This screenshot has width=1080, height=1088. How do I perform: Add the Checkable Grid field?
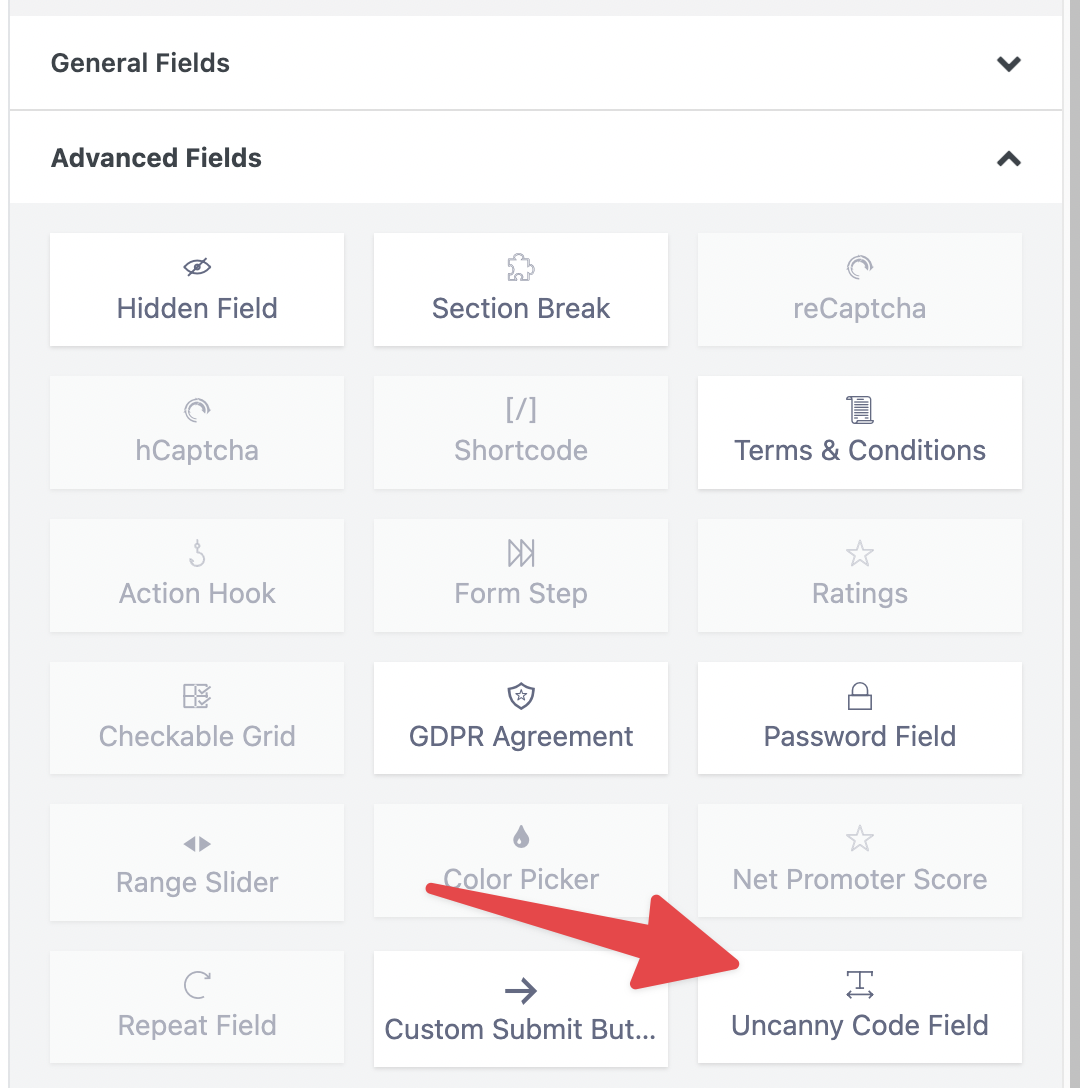197,718
